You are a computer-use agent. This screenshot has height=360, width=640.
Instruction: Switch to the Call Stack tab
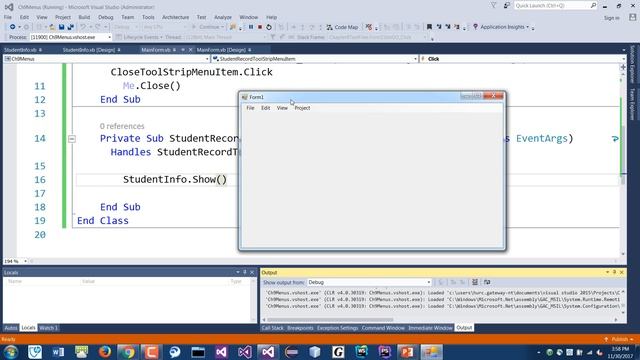272,328
